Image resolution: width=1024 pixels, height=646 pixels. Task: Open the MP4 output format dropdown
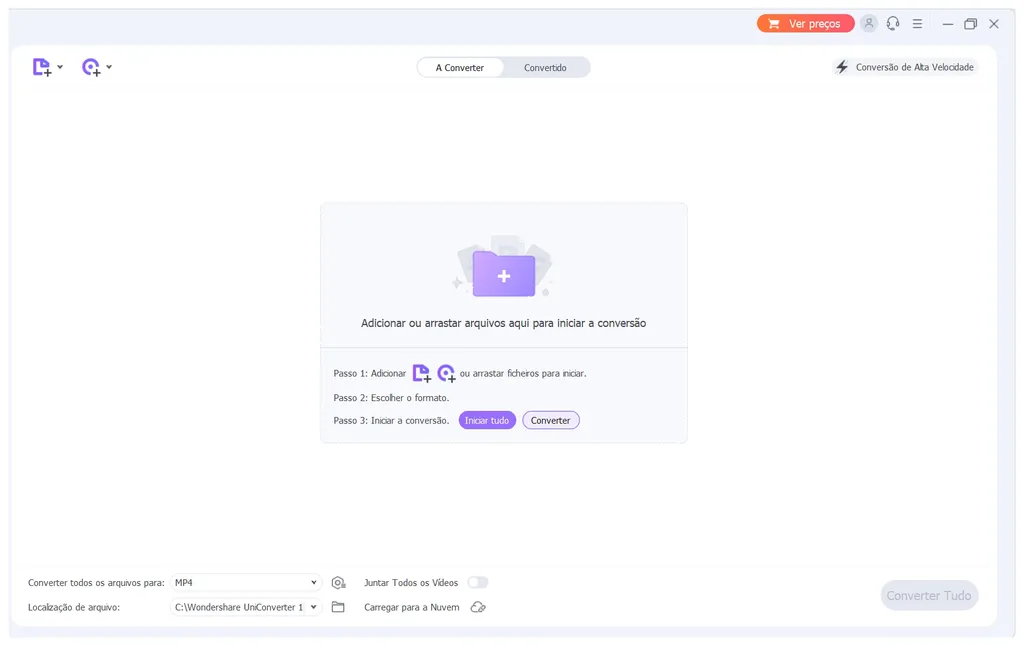[245, 582]
